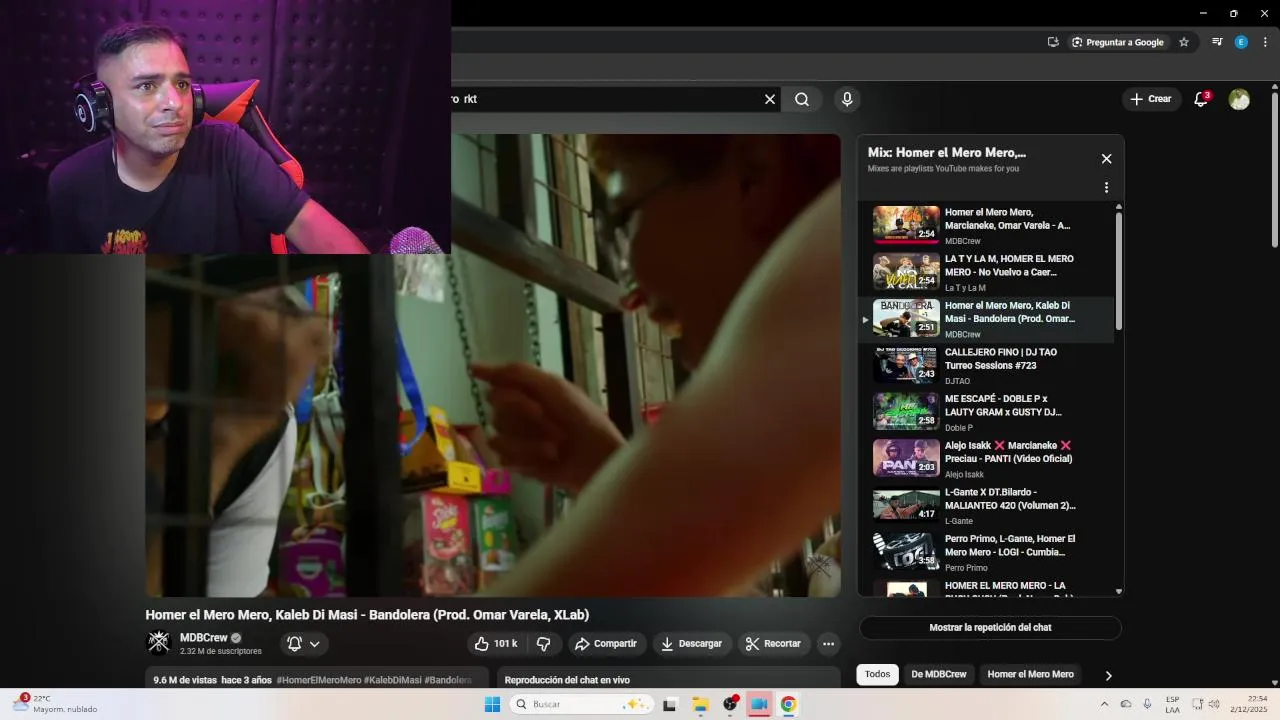
Task: Open Task View in taskbar
Action: [670, 705]
